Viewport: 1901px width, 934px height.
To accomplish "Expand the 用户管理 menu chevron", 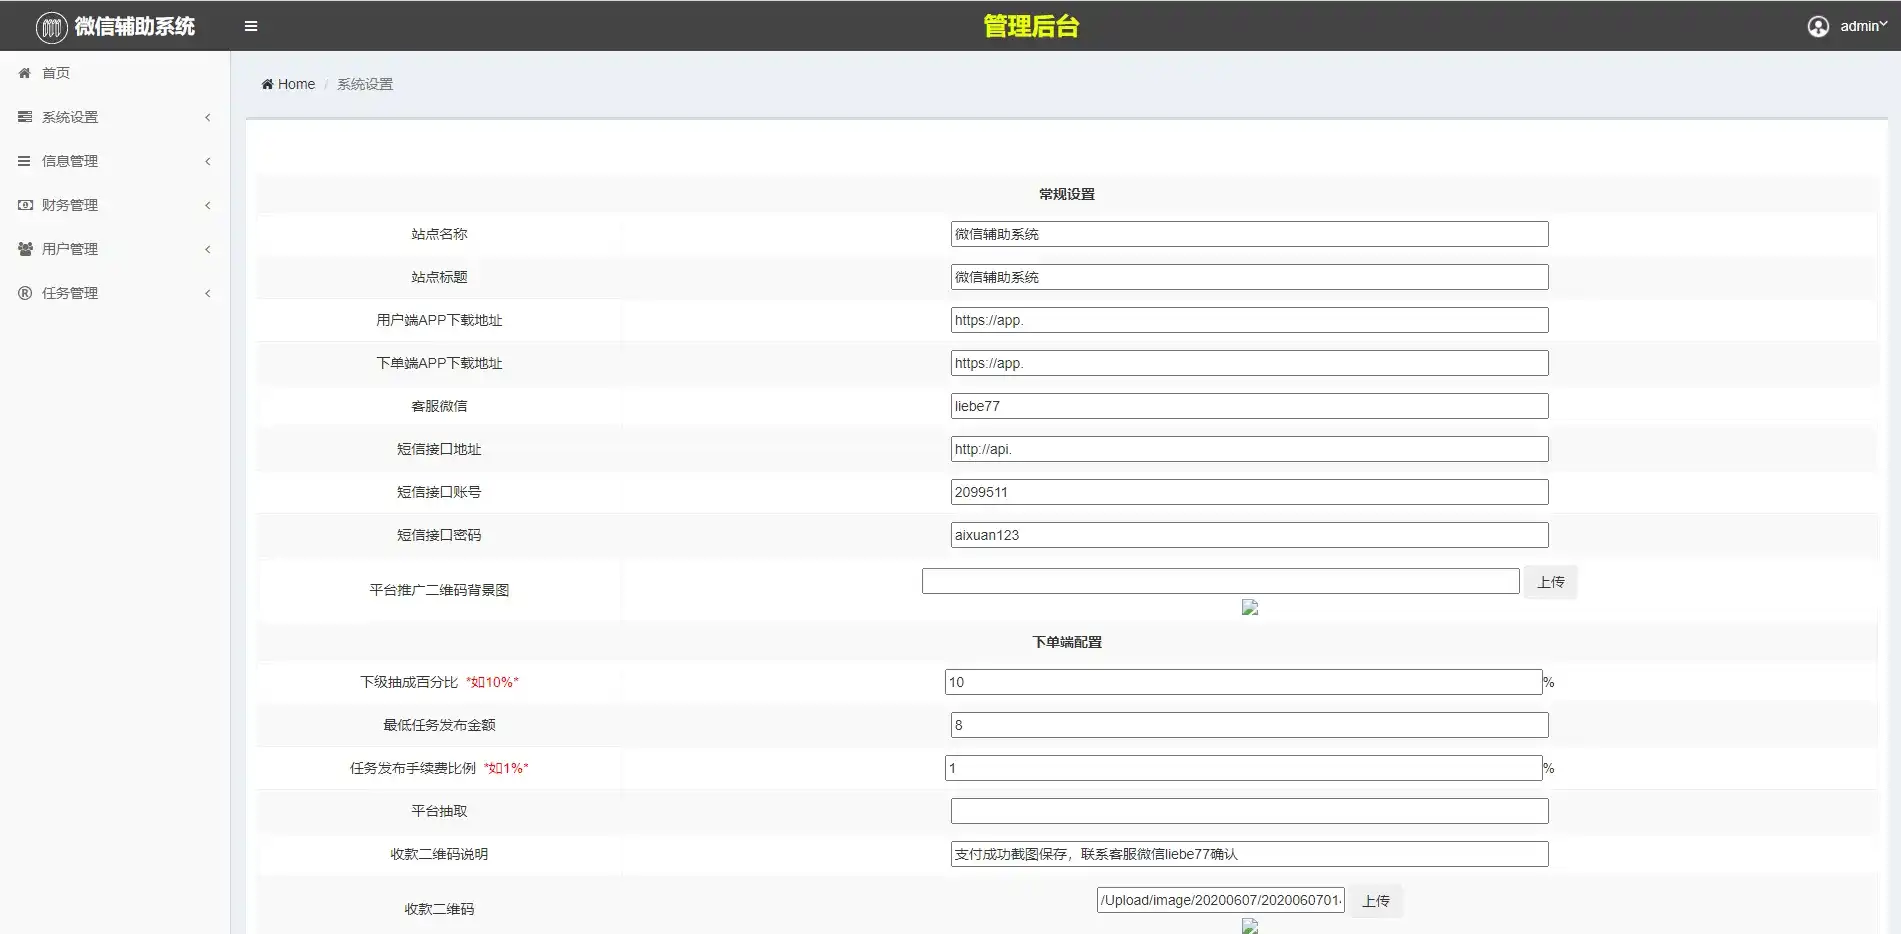I will coord(208,249).
